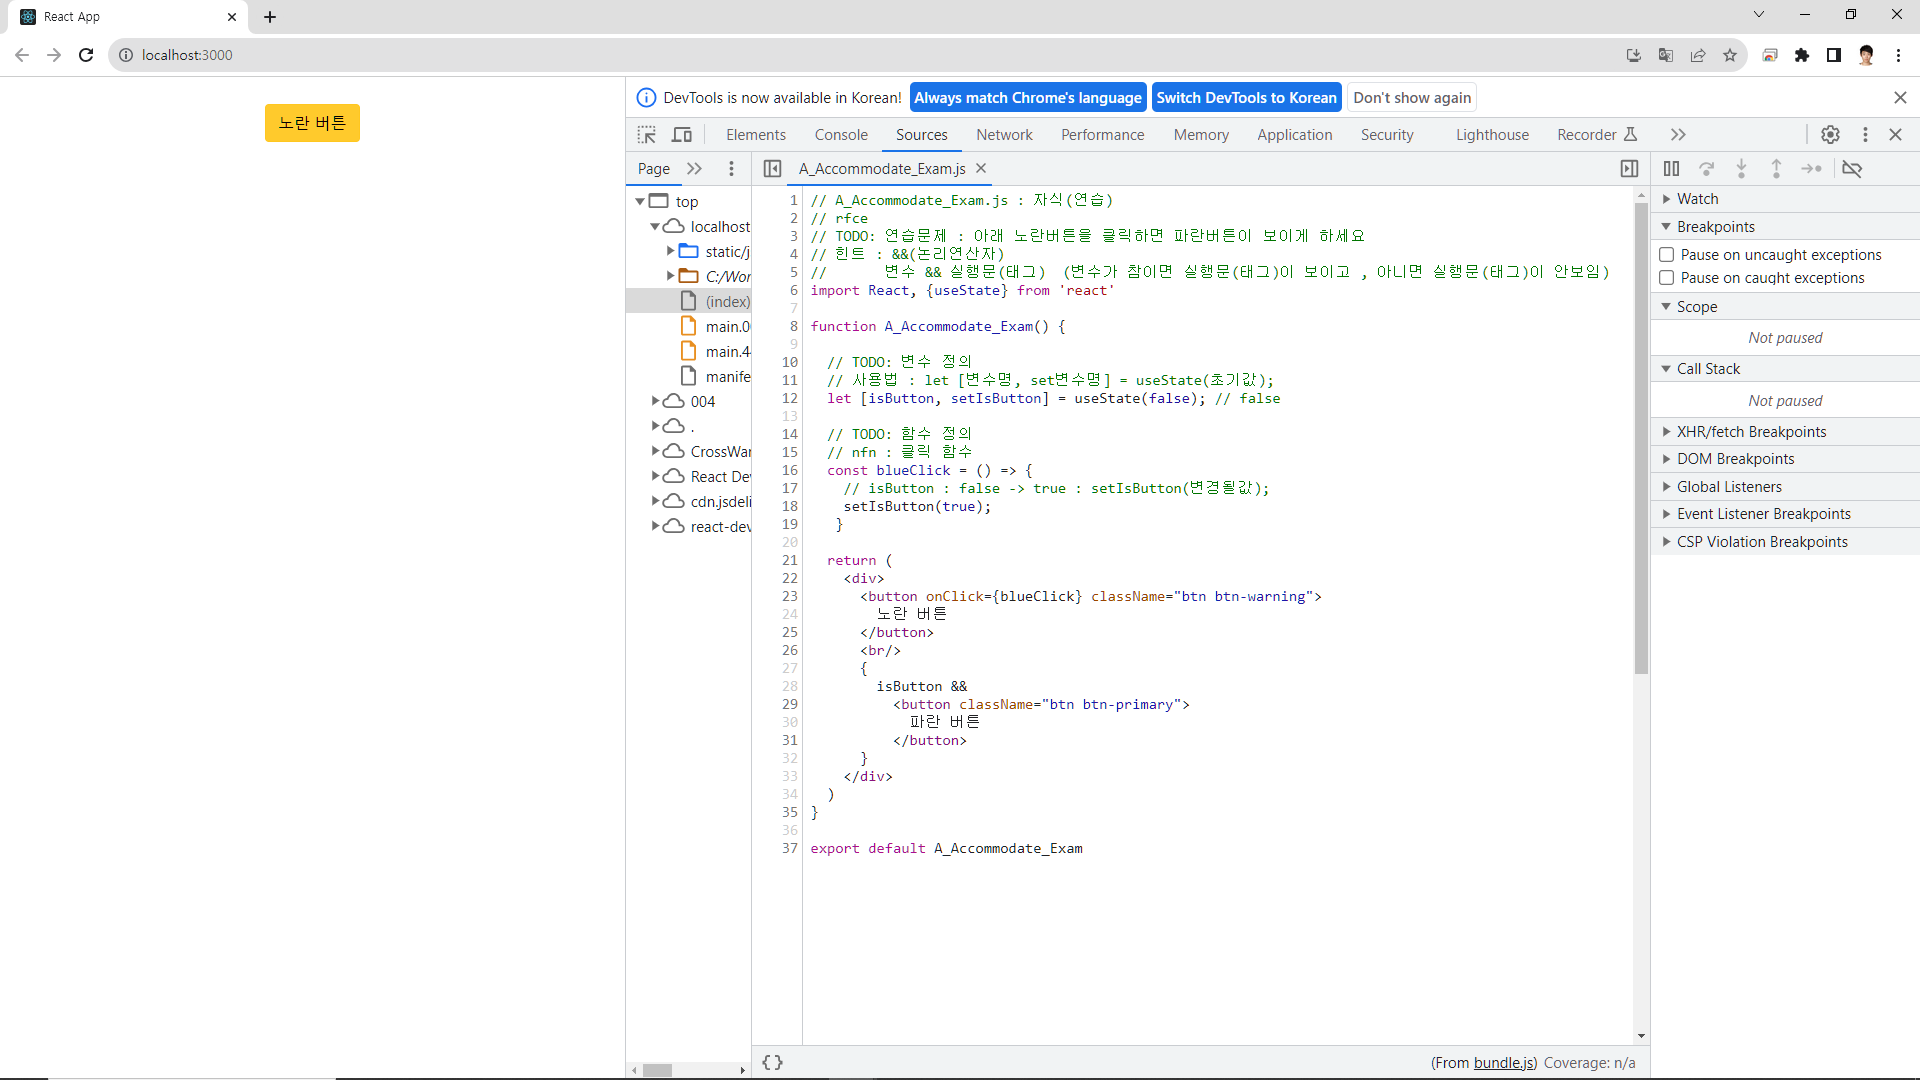The width and height of the screenshot is (1920, 1080).
Task: Click pause script execution icon
Action: tap(1671, 169)
